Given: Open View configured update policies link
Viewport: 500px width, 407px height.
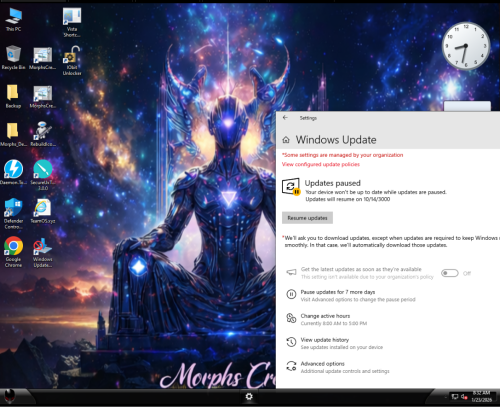Looking at the screenshot, I should pos(321,164).
